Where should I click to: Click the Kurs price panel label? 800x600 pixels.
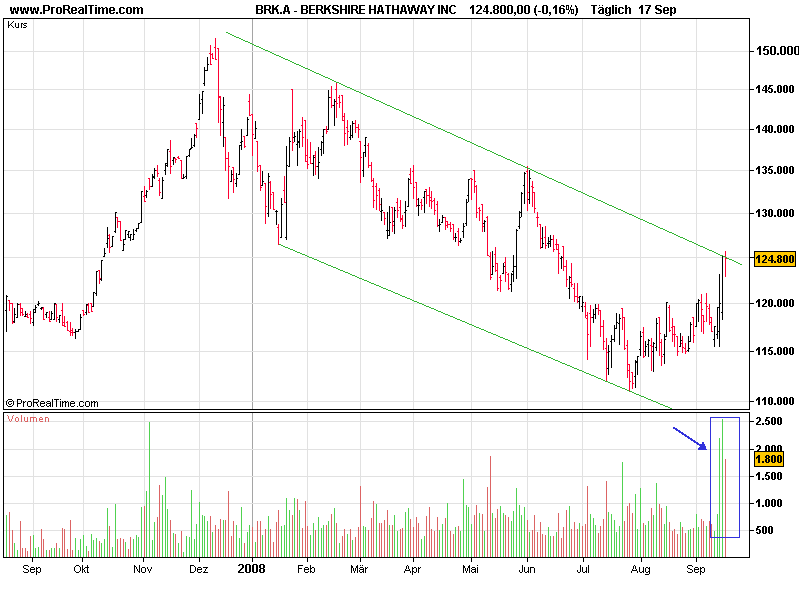[17, 24]
